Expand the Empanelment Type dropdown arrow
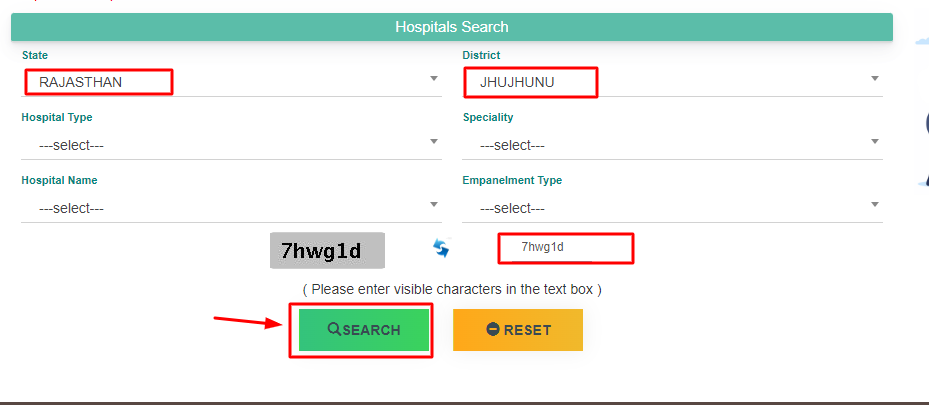929x405 pixels. point(875,205)
